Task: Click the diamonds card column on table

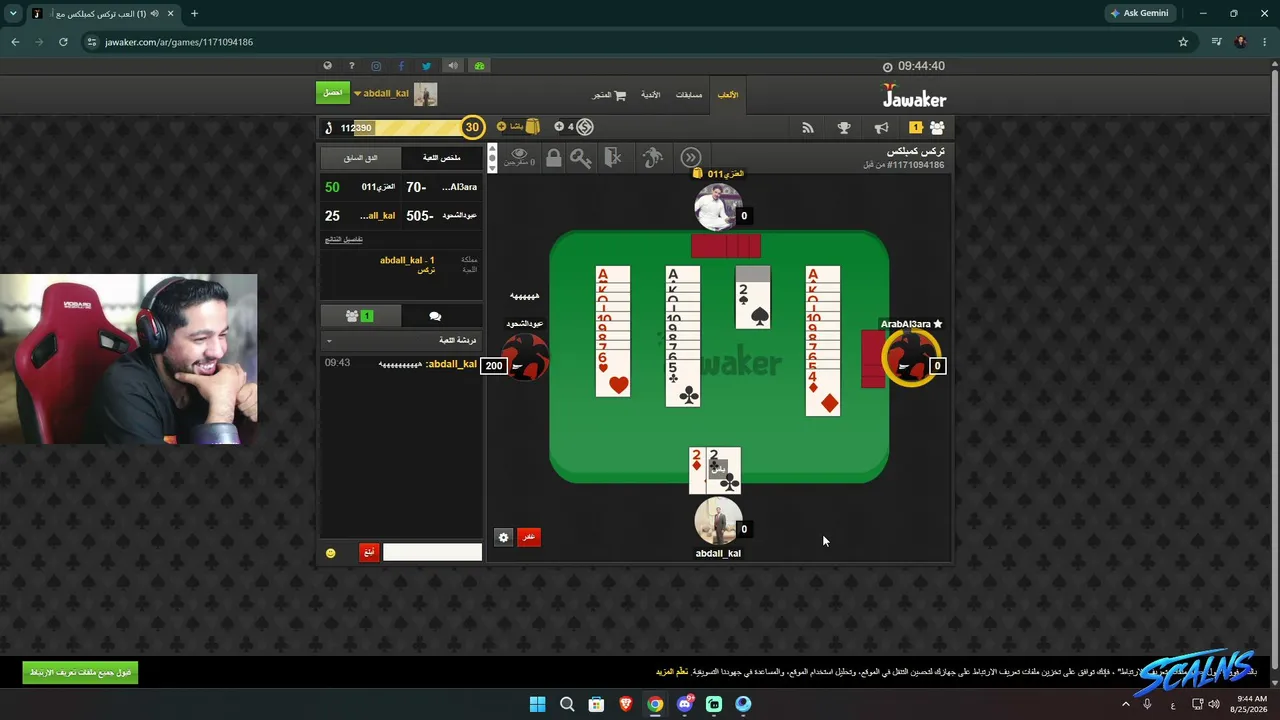Action: 823,341
